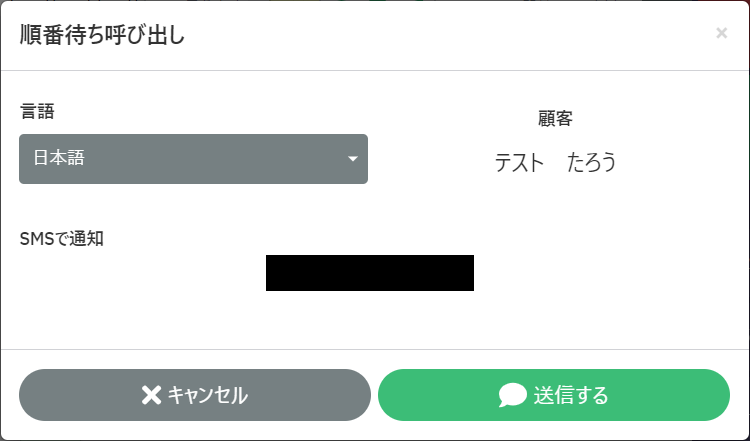This screenshot has height=441, width=750.
Task: Click the 言語 field label
Action: pos(37,111)
